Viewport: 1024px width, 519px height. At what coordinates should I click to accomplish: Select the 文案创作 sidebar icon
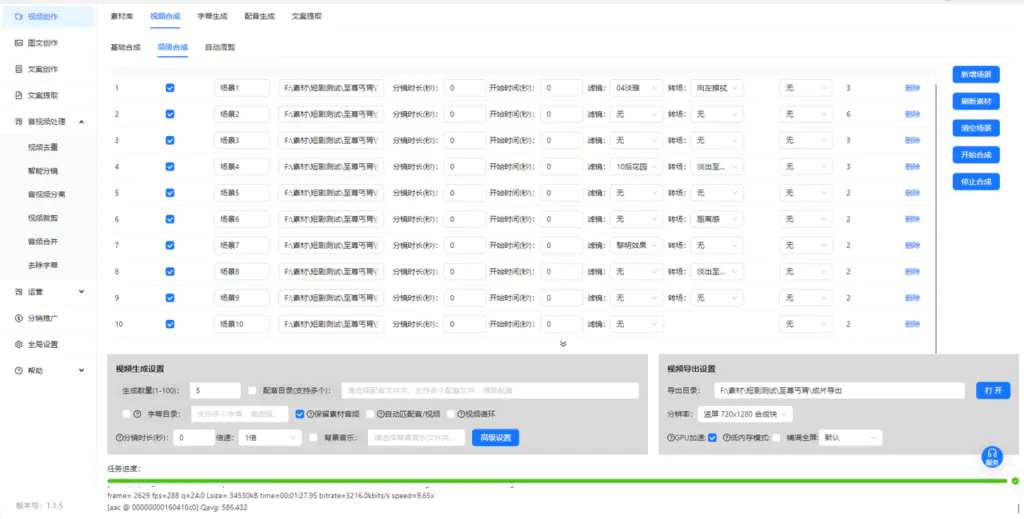19,69
